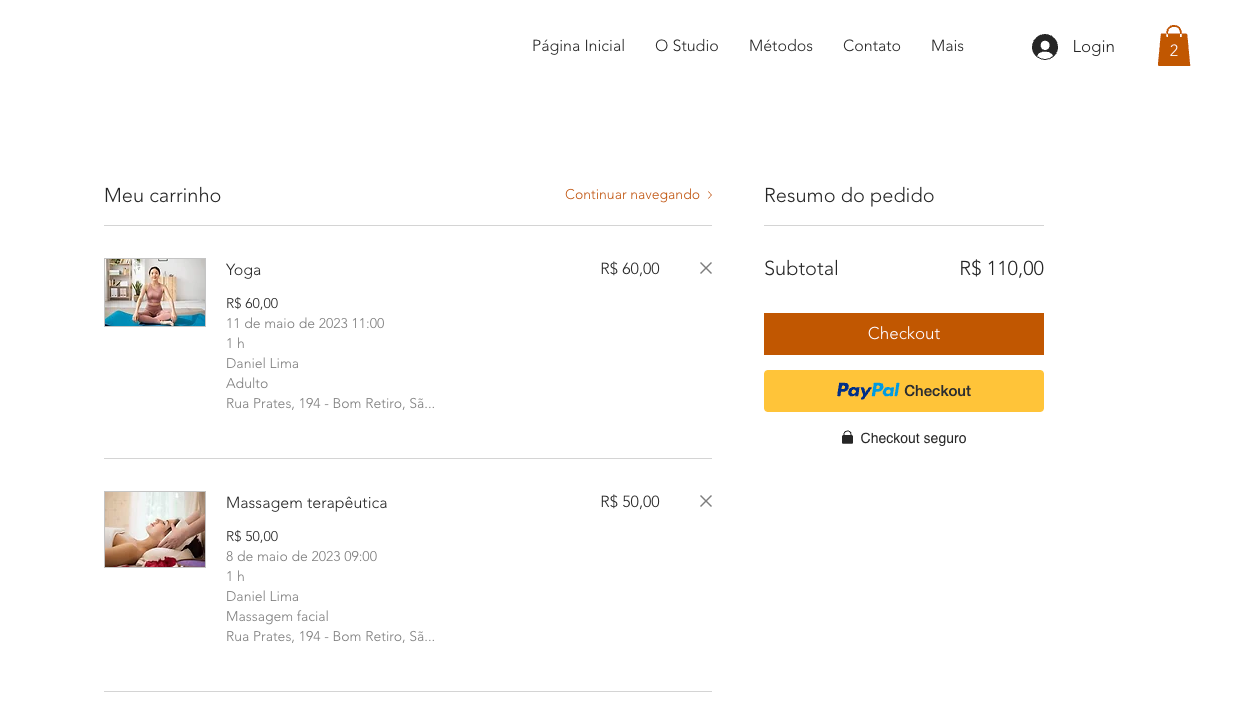The width and height of the screenshot is (1238, 722).
Task: Remove Massagem terapêutica item from cart
Action: click(x=706, y=501)
